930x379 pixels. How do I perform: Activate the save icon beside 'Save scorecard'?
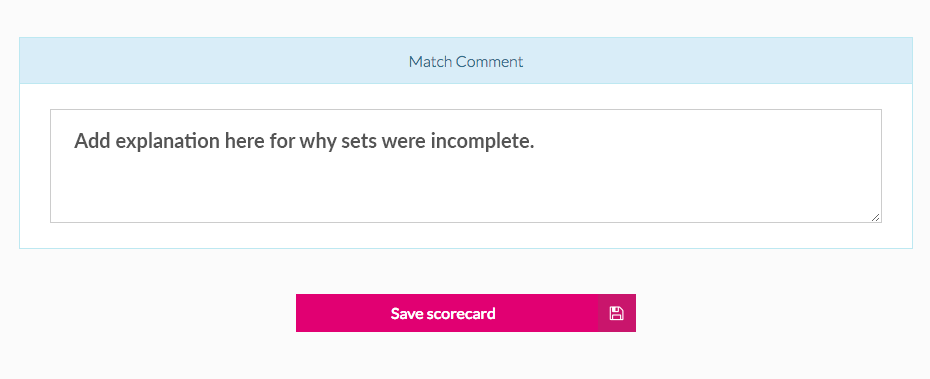(x=616, y=313)
